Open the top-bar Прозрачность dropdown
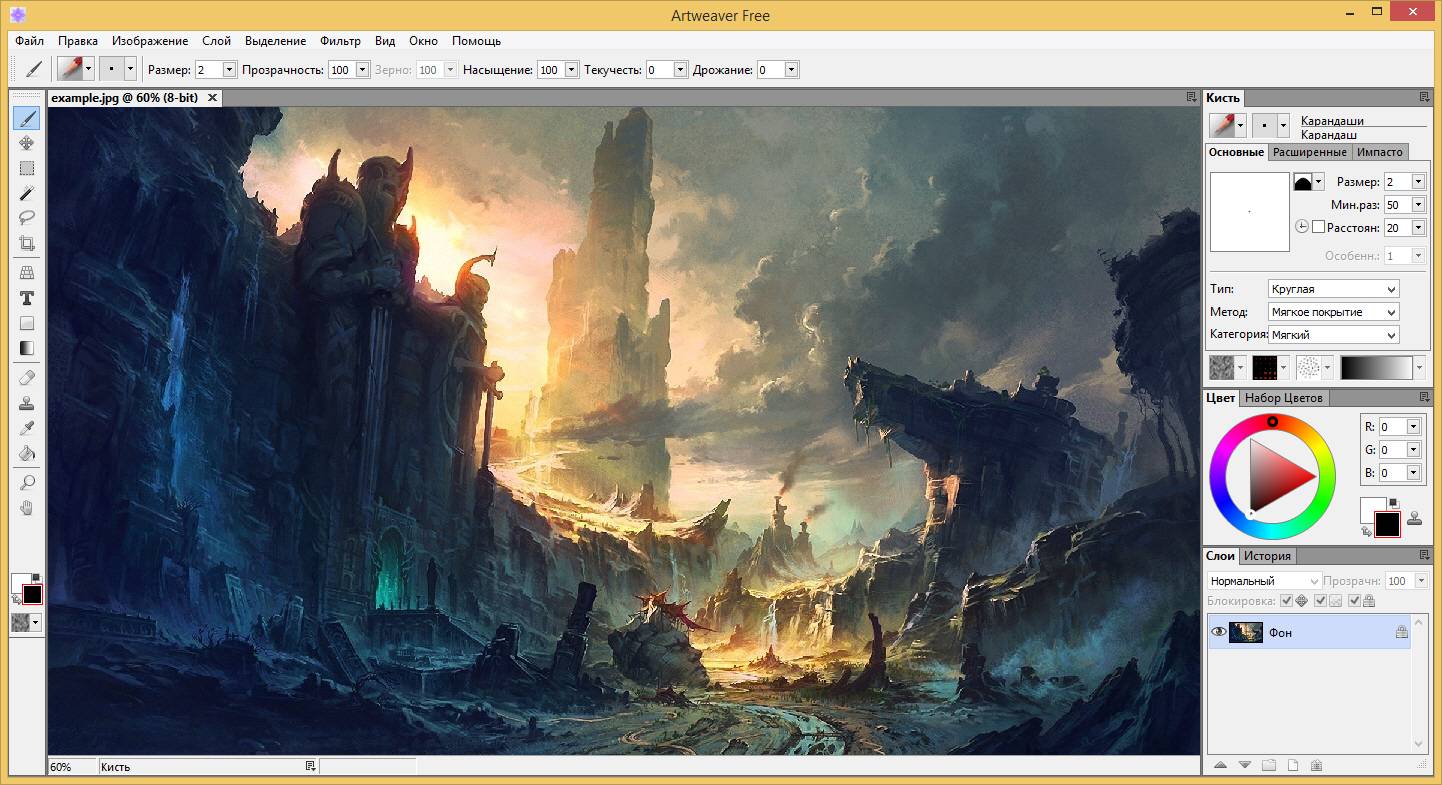1442x785 pixels. [x=361, y=70]
